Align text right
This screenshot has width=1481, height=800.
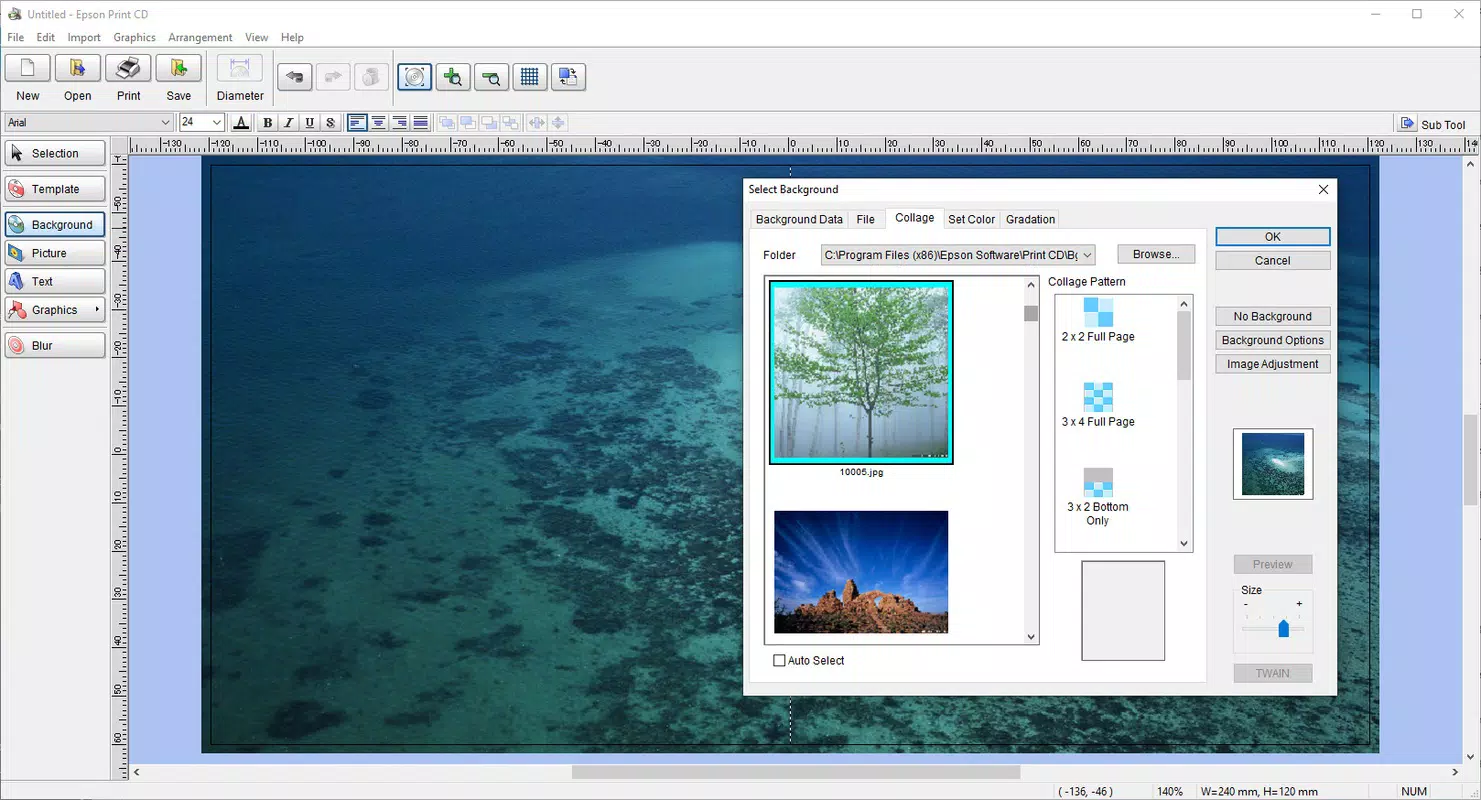tap(399, 123)
